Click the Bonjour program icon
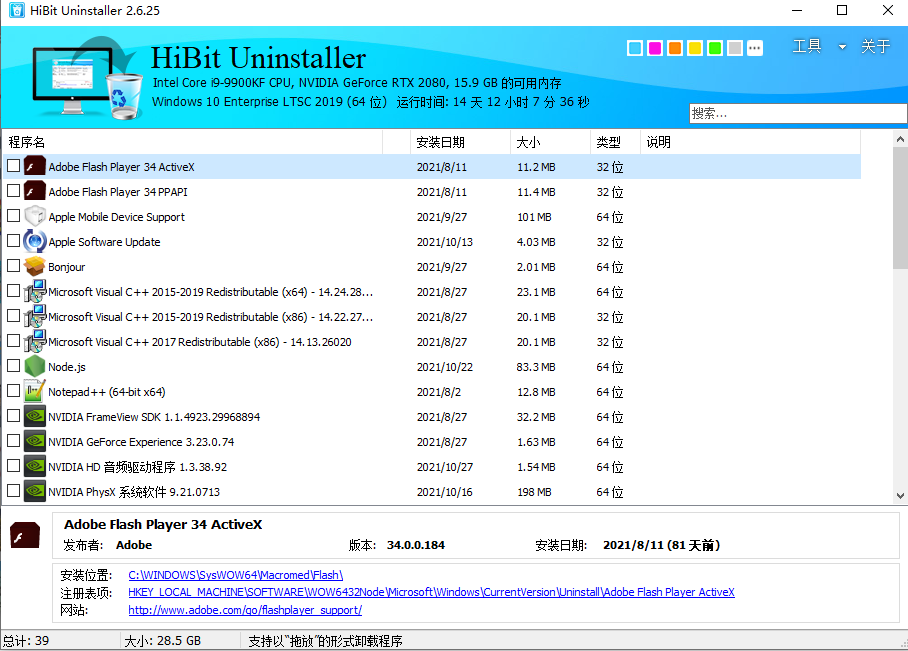908x651 pixels. coord(35,267)
